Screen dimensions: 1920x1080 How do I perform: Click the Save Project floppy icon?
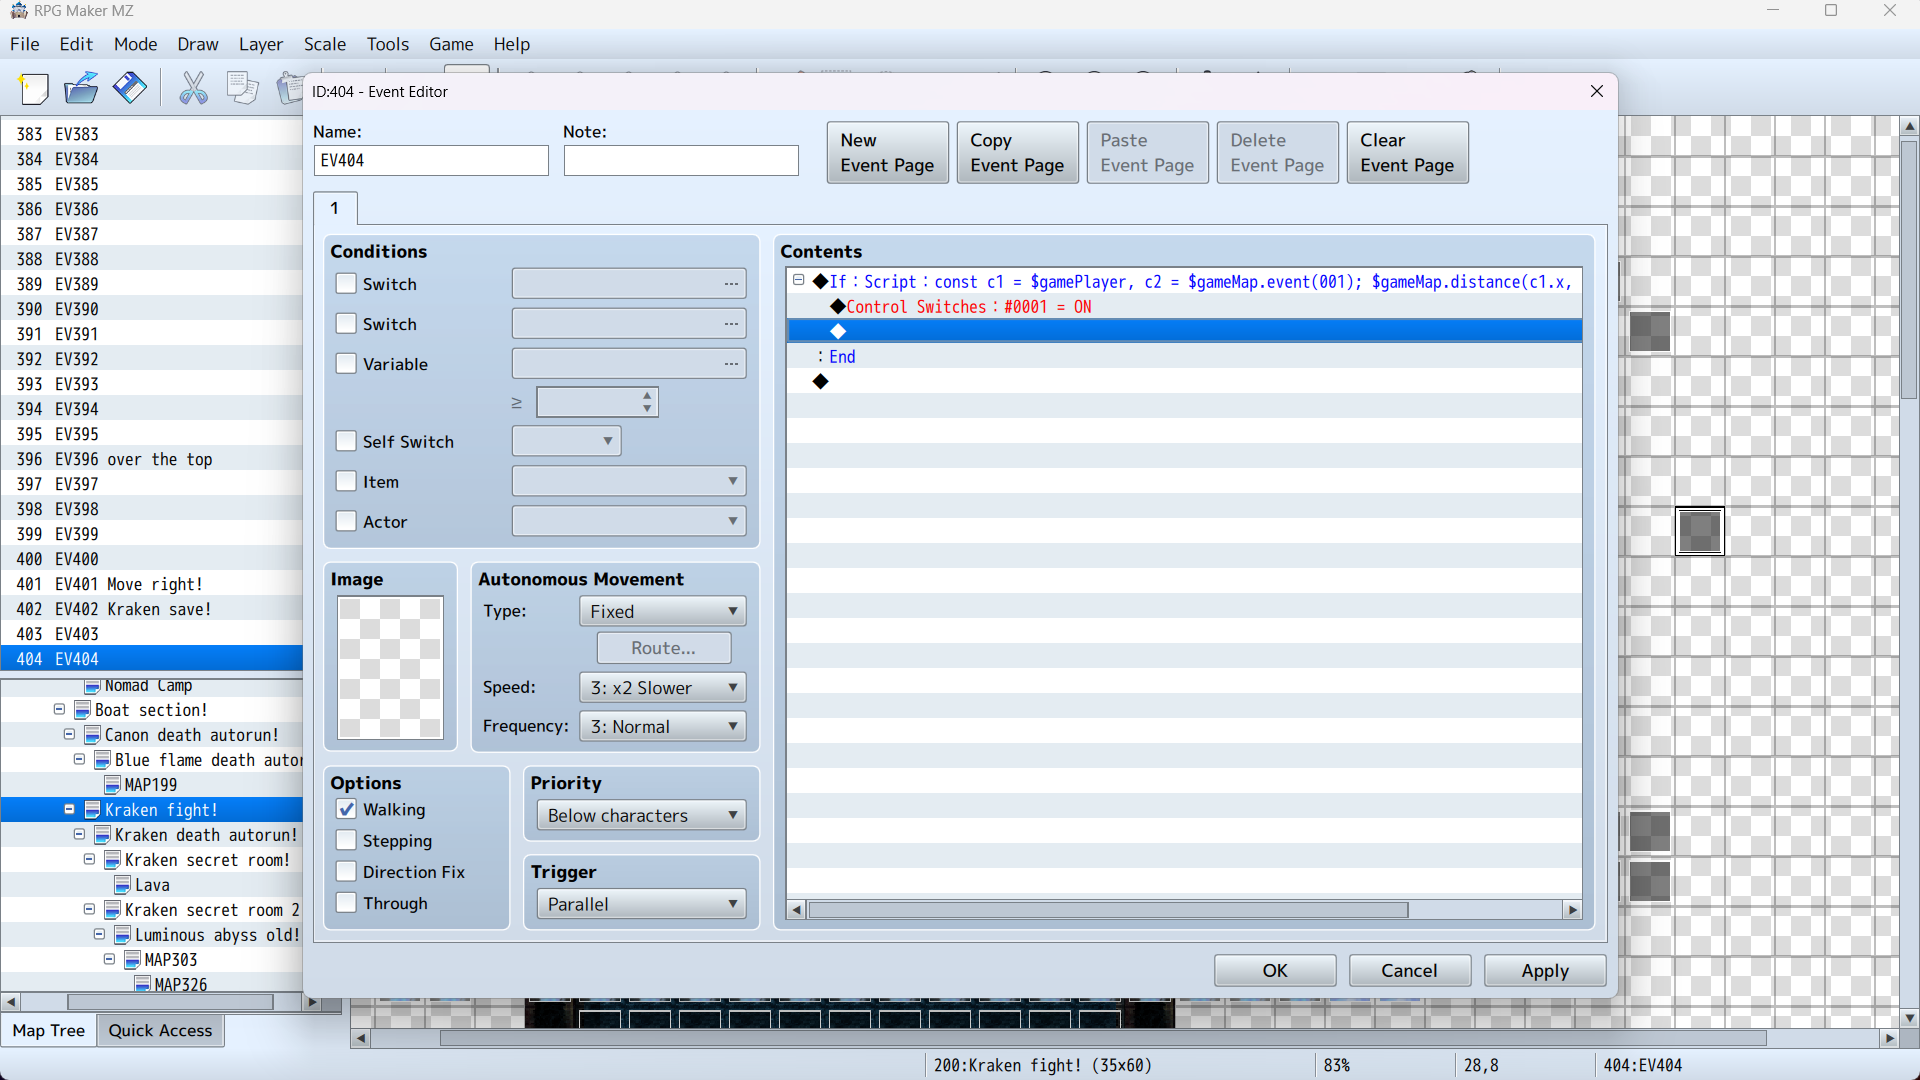[x=129, y=89]
